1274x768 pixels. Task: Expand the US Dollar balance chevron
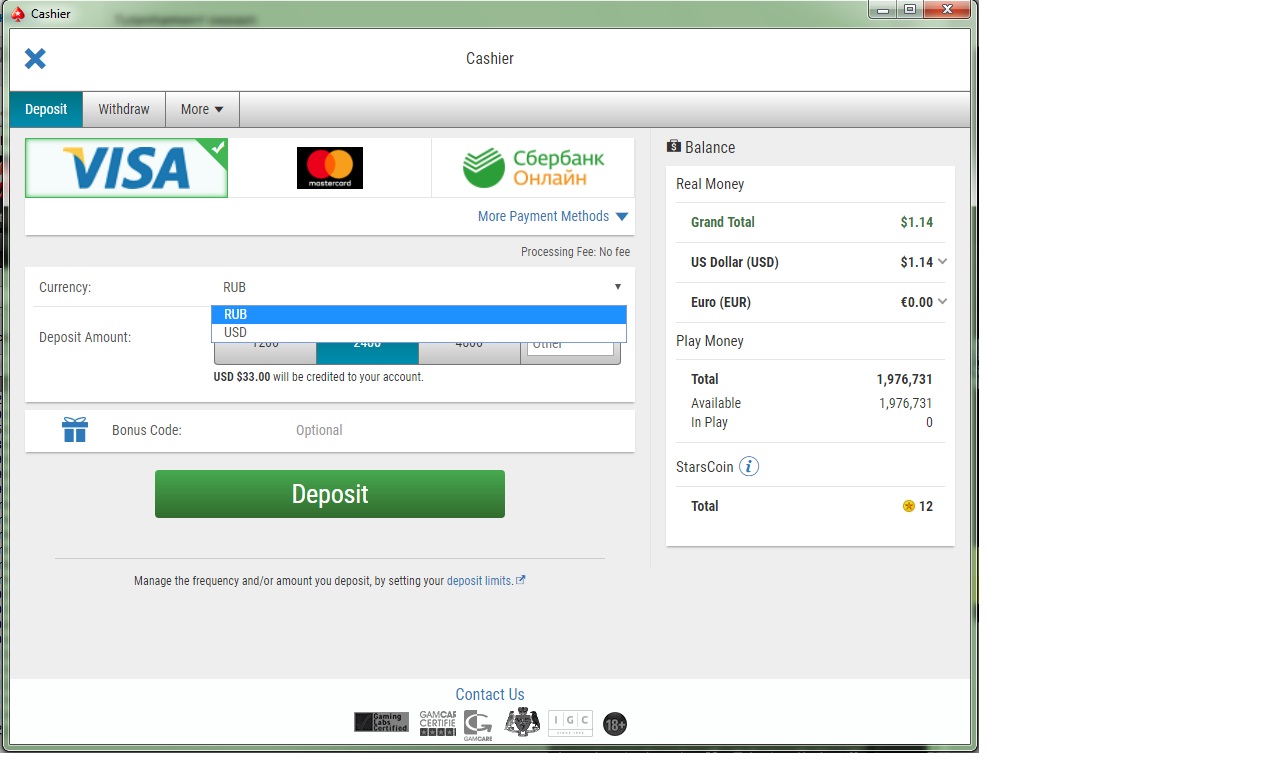942,262
